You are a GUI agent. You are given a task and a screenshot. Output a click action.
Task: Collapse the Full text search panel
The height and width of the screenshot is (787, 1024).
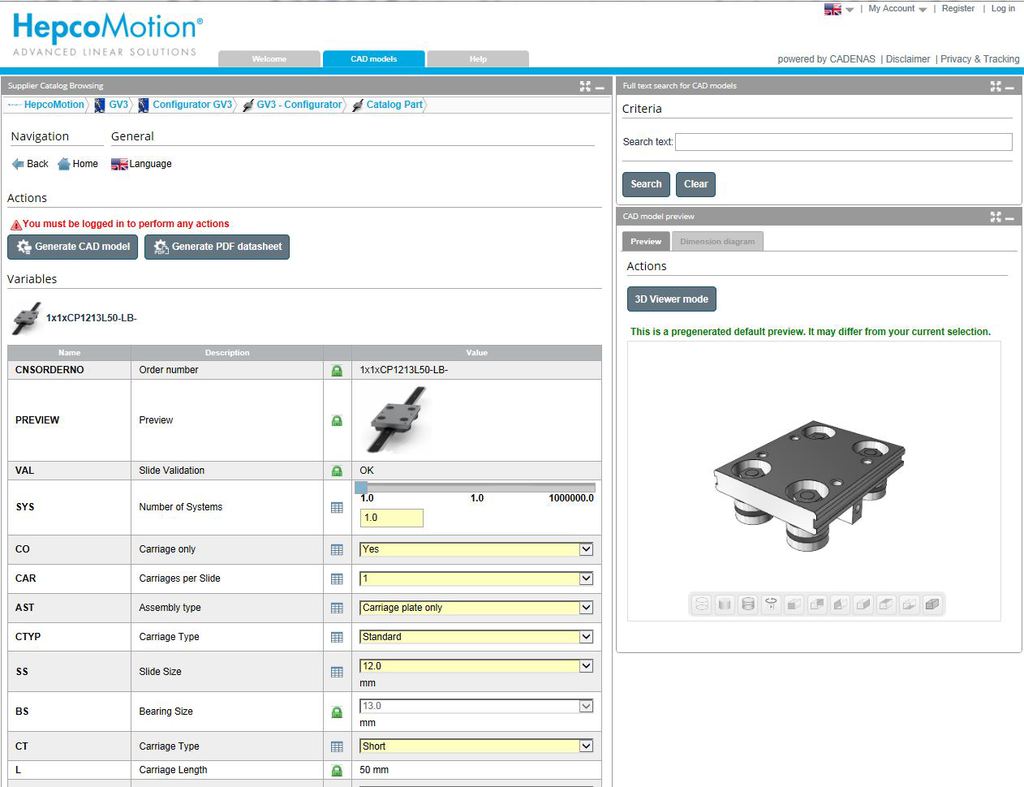pos(1010,88)
